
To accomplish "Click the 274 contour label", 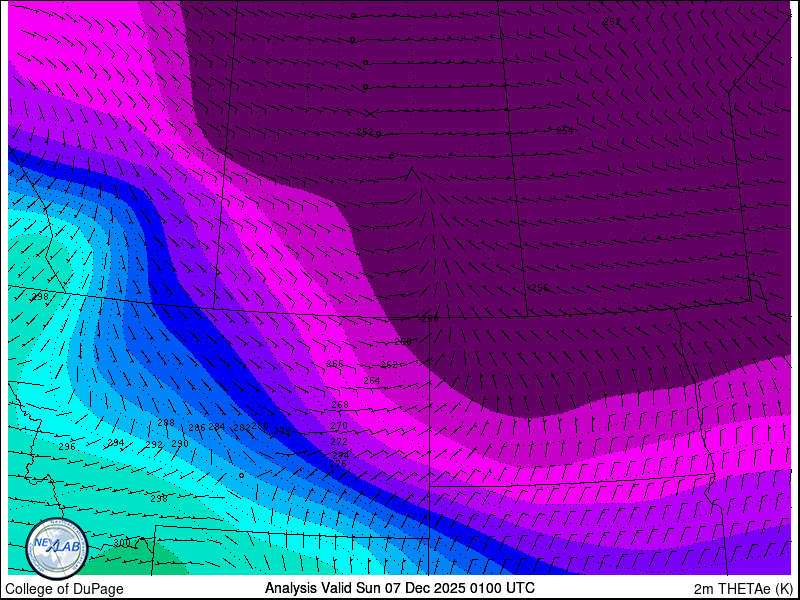I will pos(340,455).
